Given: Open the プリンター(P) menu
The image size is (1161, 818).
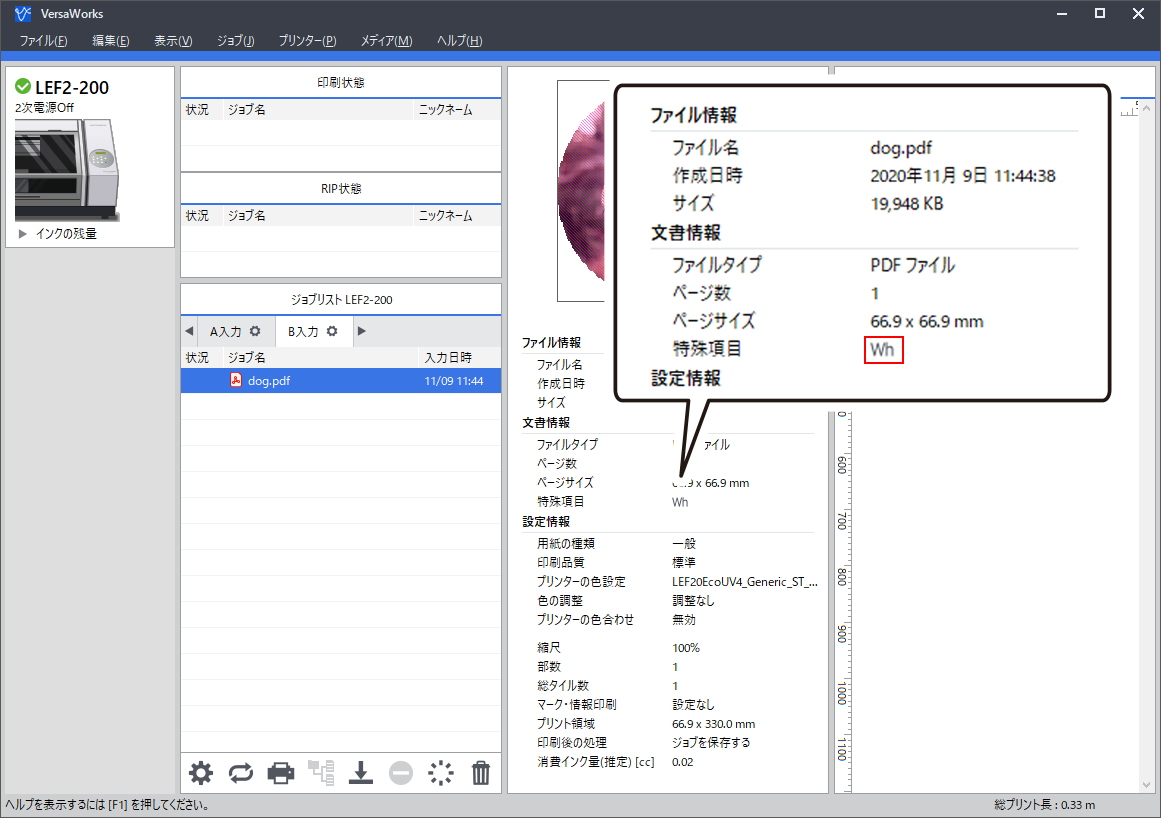Looking at the screenshot, I should click(307, 41).
